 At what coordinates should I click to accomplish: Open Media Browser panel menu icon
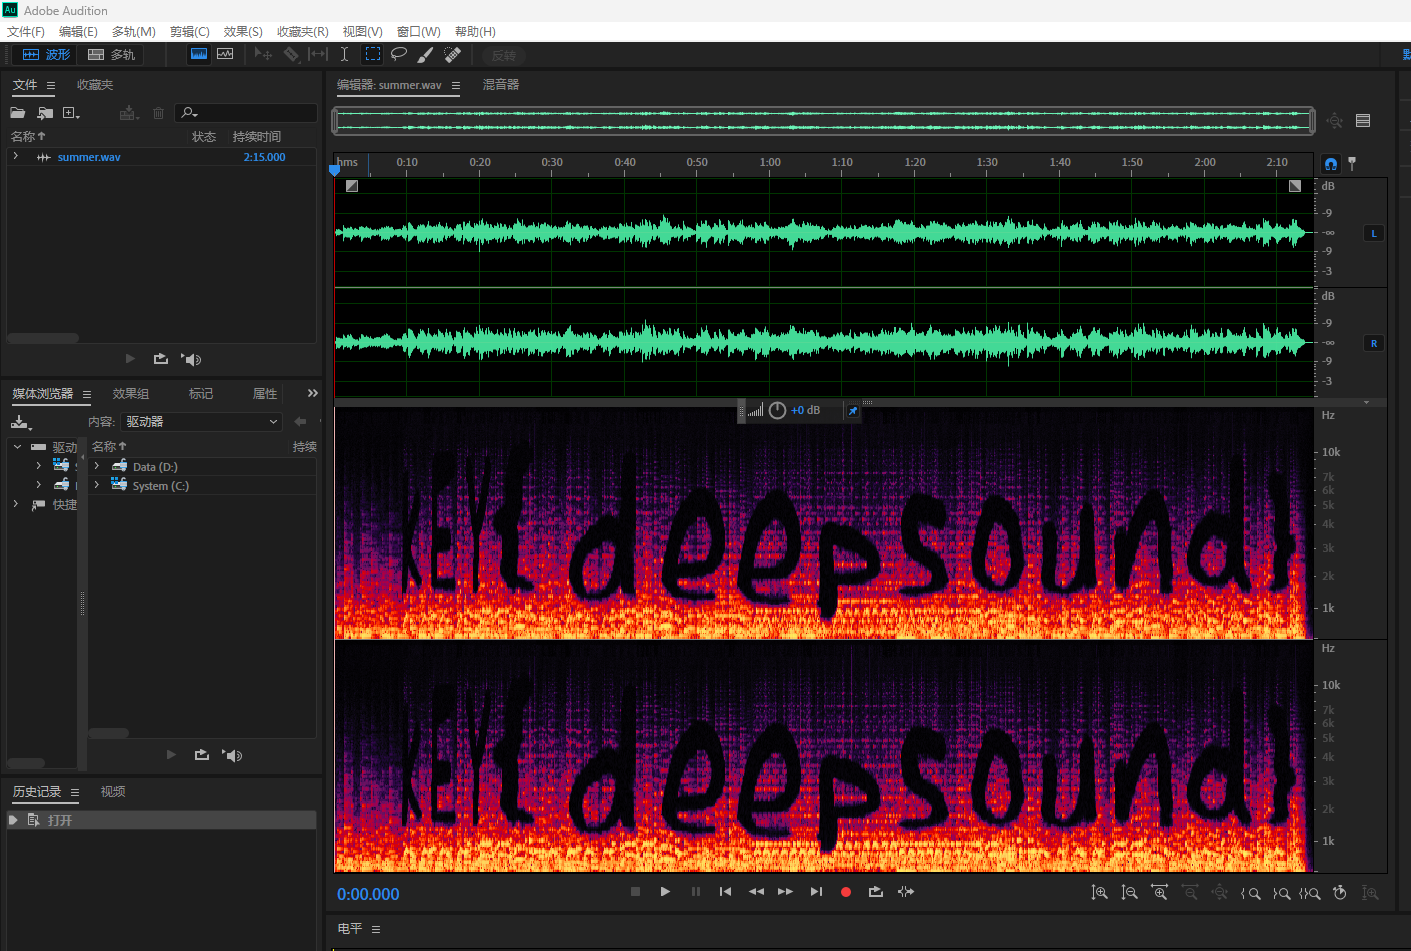click(87, 395)
